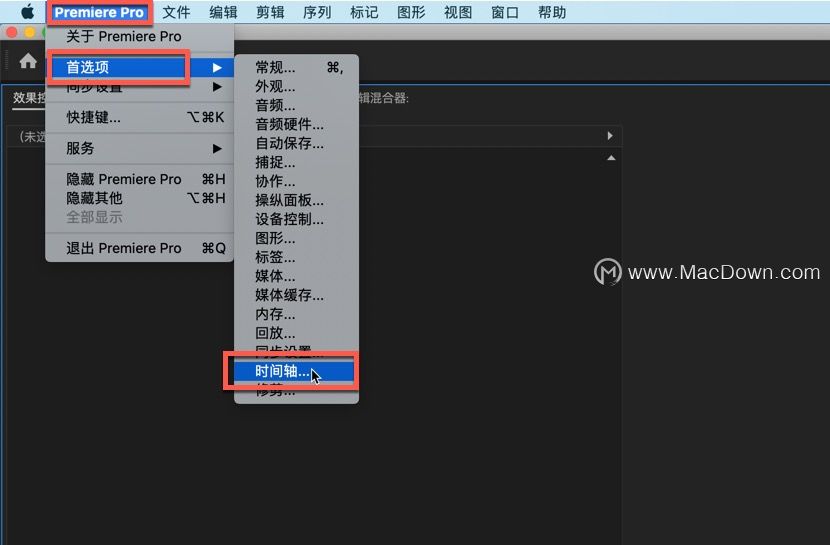Open the Premiere Pro application menu
Viewport: 830px width, 545px height.
pos(99,12)
